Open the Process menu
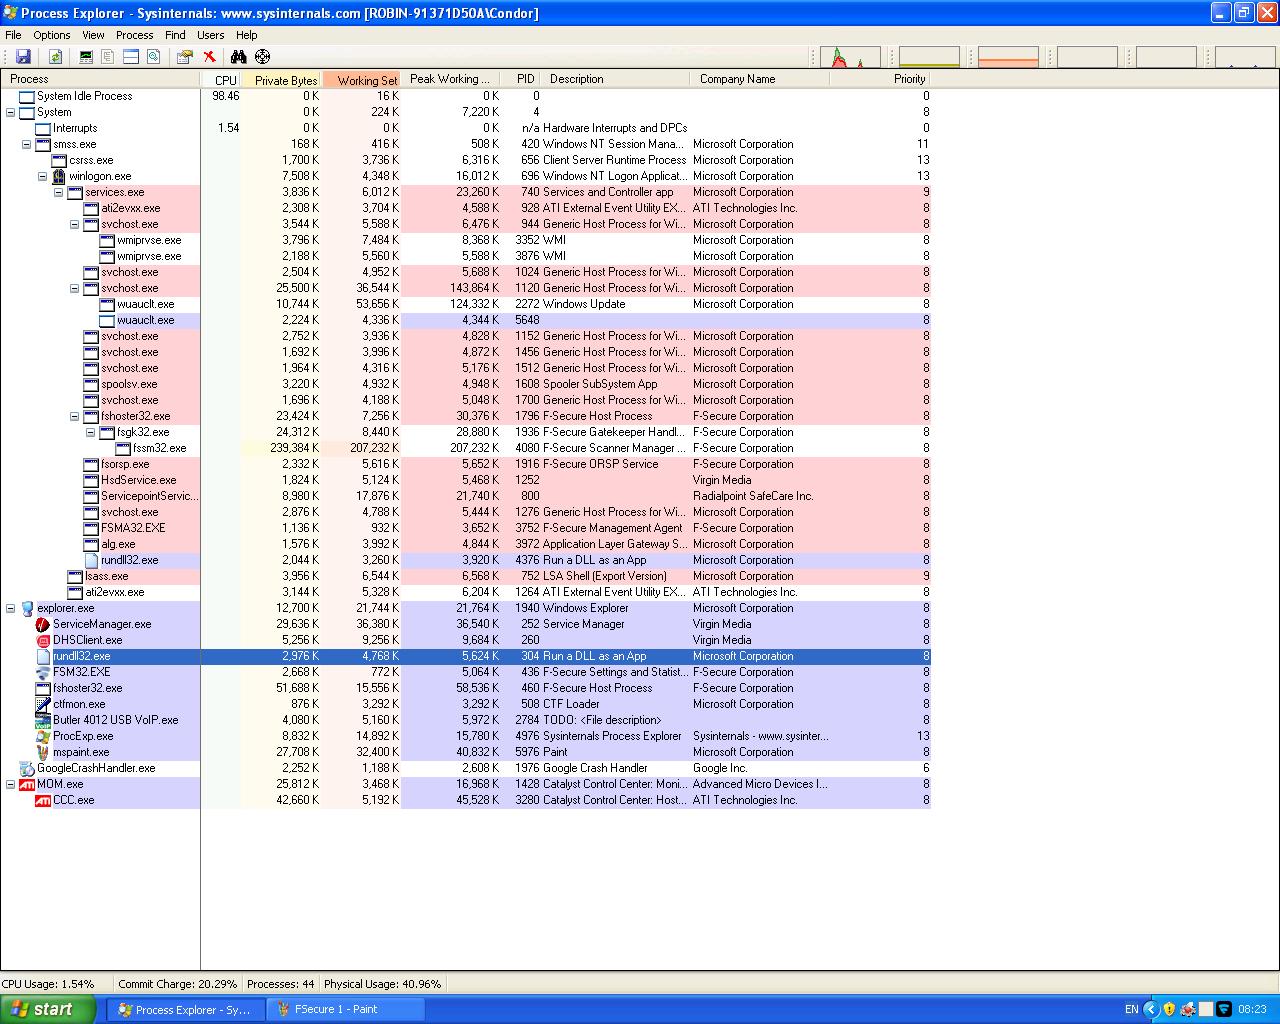The width and height of the screenshot is (1280, 1024). click(x=135, y=35)
